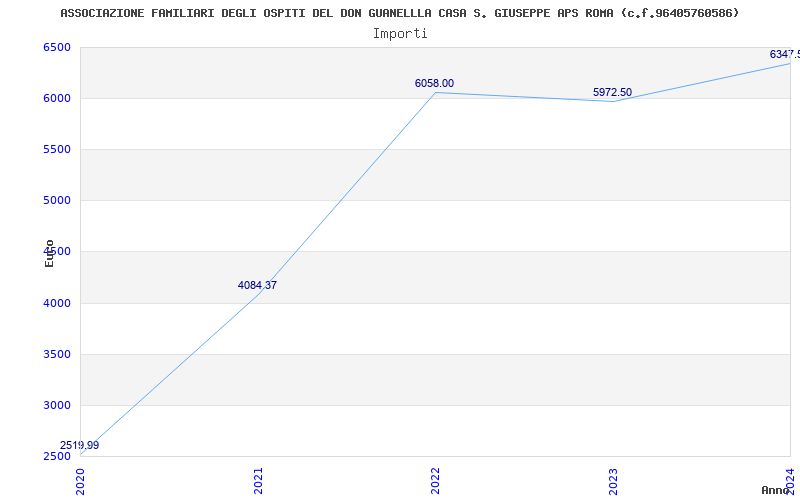
Task: Click the 2519.99 data label
Action: coord(80,445)
